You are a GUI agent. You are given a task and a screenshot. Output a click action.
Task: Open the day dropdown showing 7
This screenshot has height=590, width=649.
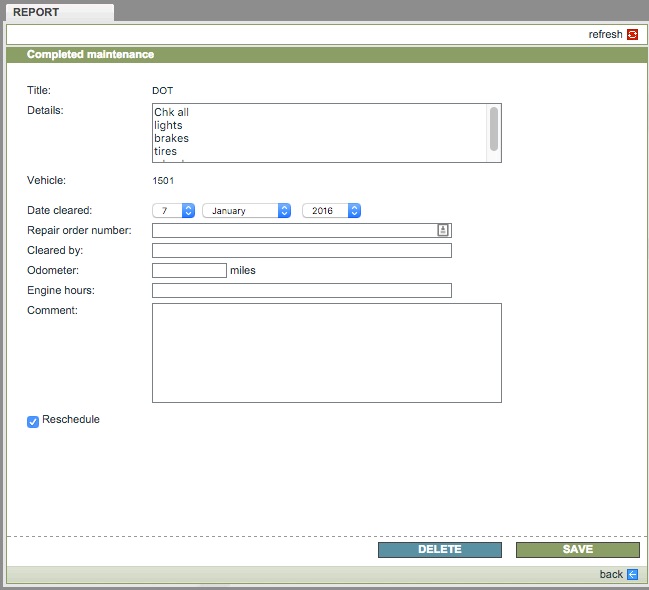173,211
